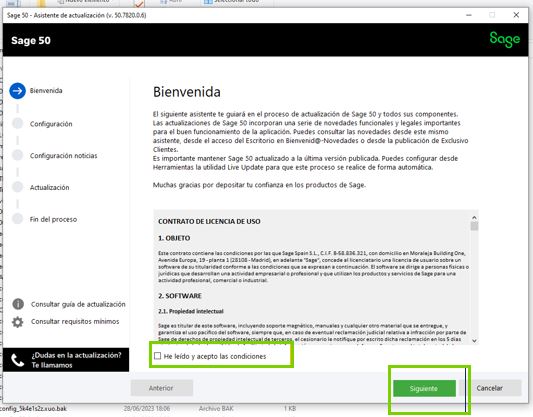Open 'Consultar guía de actualización' link
This screenshot has height=417, width=533.
78,304
